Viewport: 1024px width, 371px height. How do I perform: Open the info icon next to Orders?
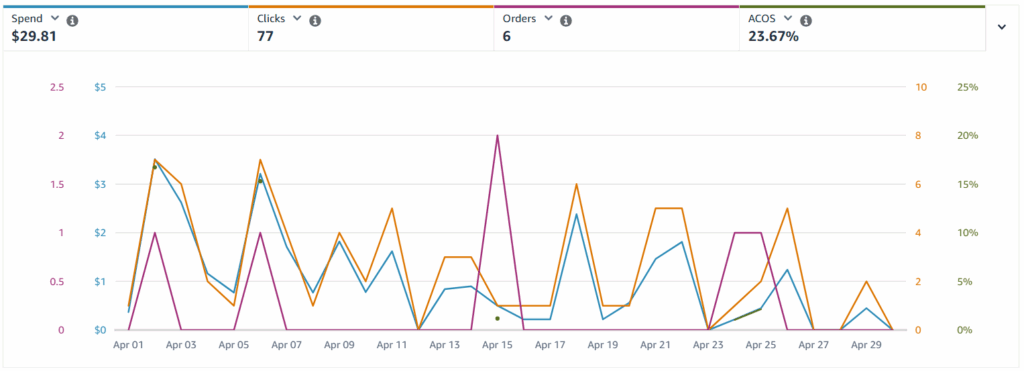point(566,21)
